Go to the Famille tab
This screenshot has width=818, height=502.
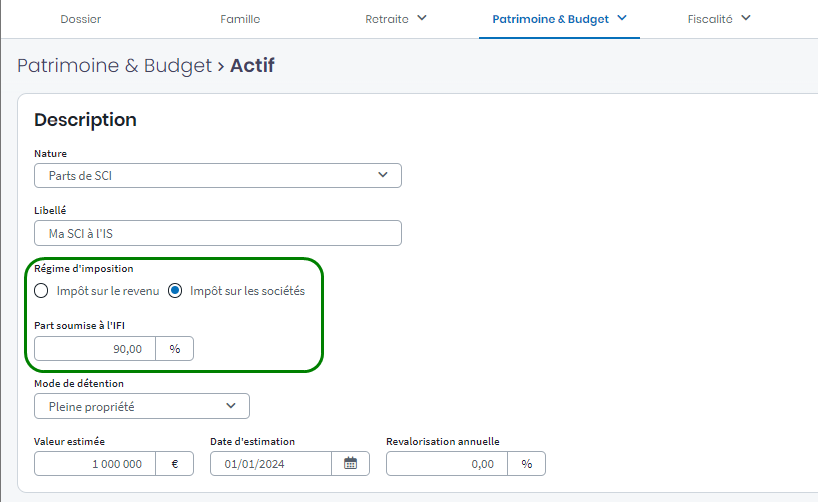(240, 19)
